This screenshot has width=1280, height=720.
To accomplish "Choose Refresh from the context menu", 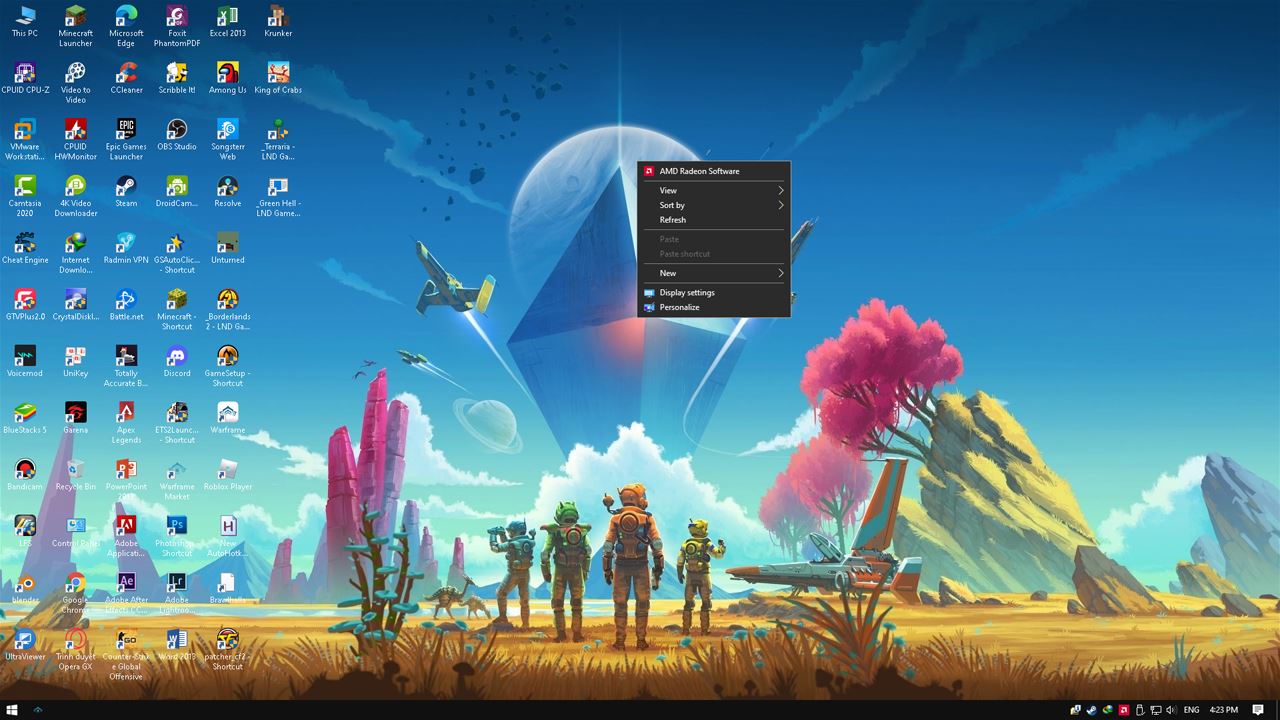I will [x=673, y=220].
